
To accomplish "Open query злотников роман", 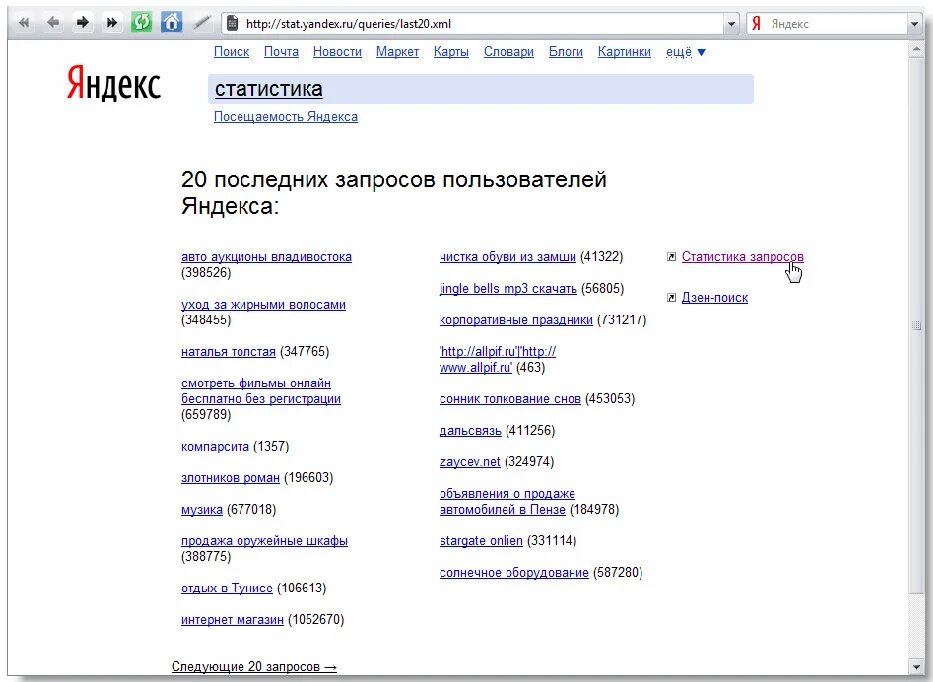I will point(230,478).
